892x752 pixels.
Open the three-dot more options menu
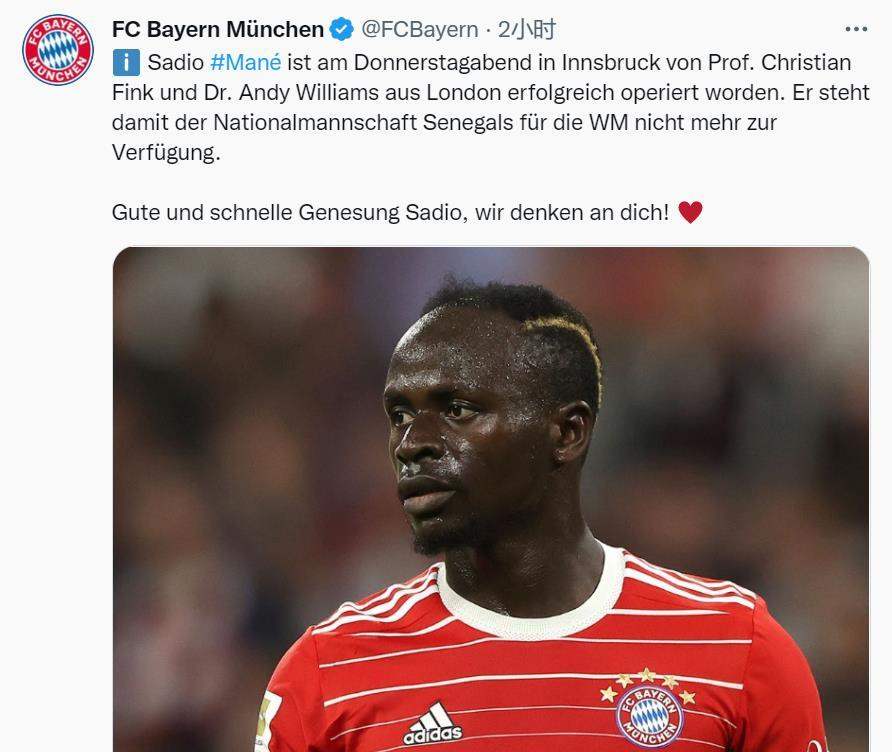[856, 29]
